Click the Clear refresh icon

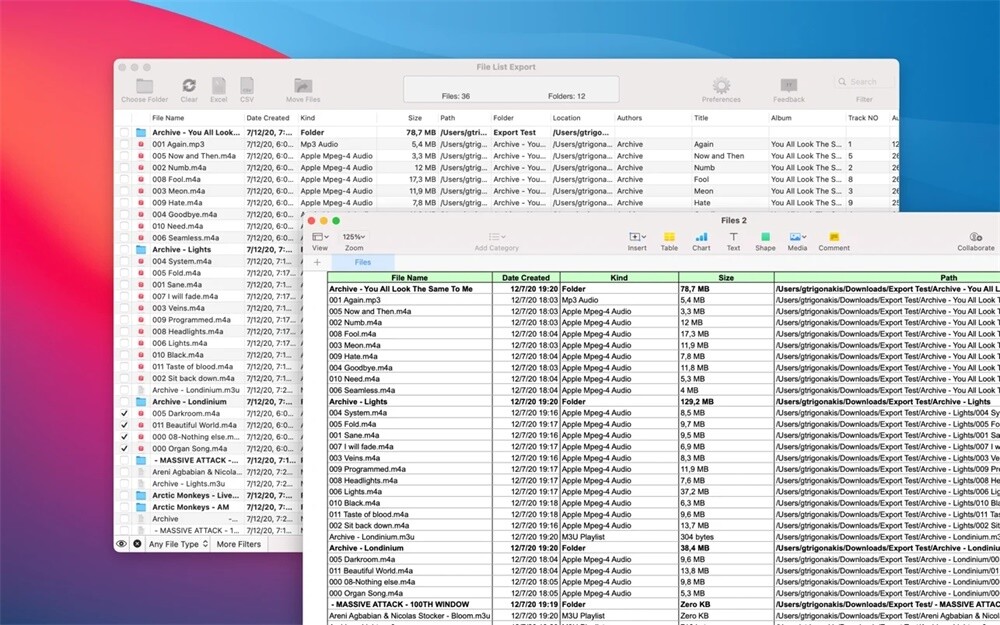[189, 85]
